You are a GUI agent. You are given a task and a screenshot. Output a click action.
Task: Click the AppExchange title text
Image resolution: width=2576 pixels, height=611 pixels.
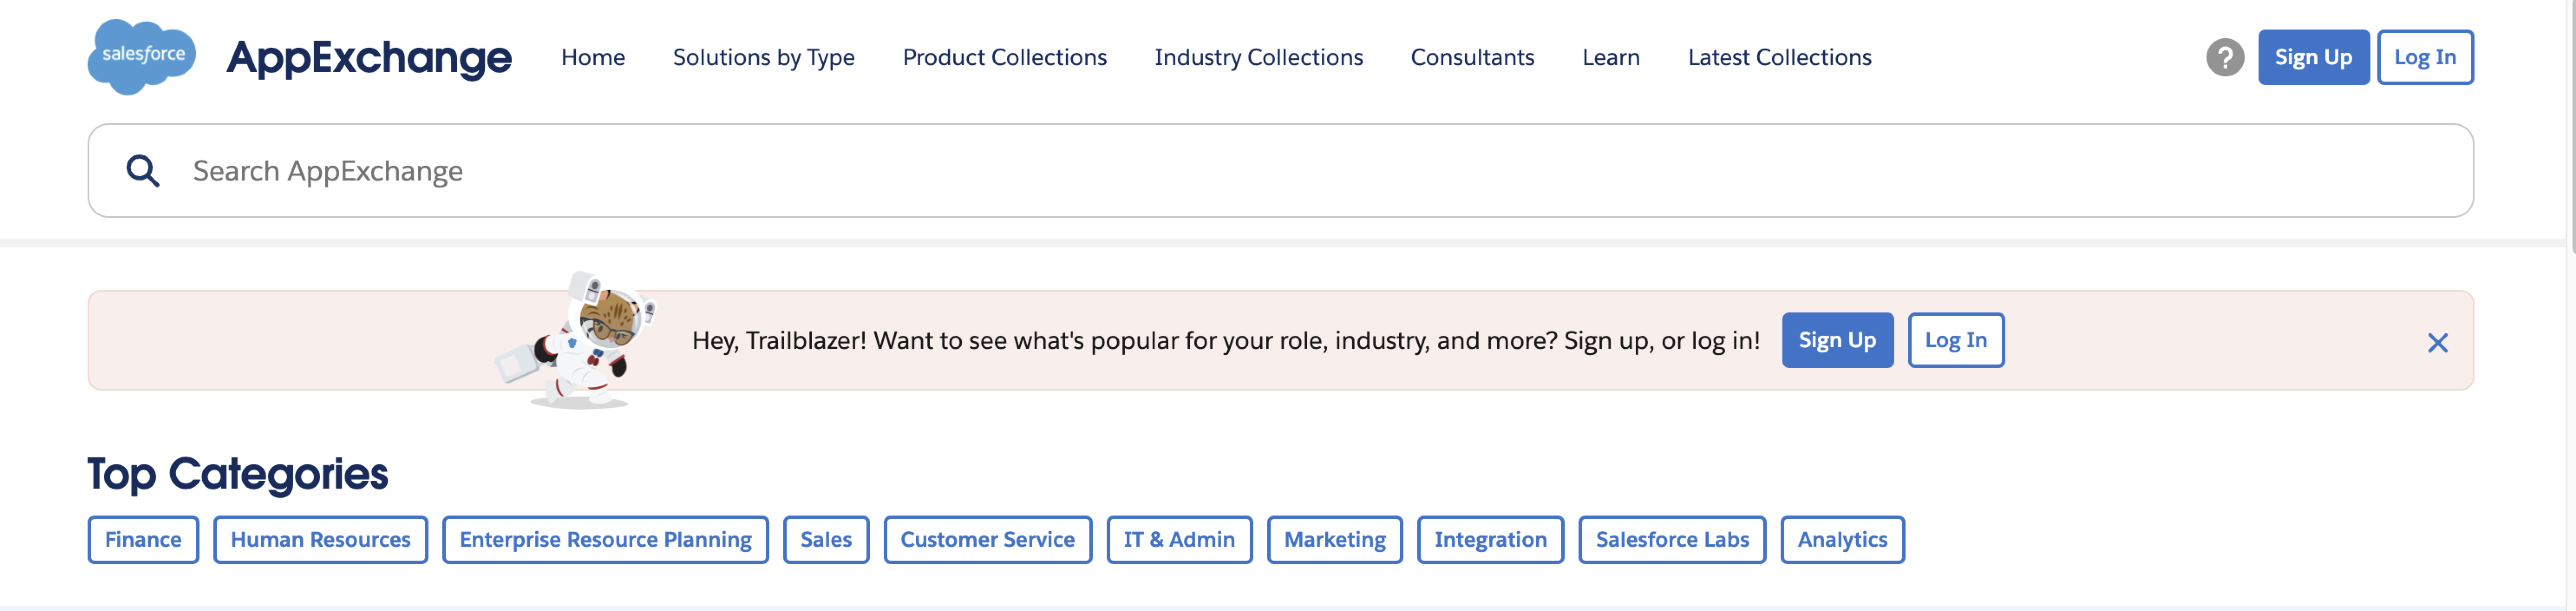point(368,57)
